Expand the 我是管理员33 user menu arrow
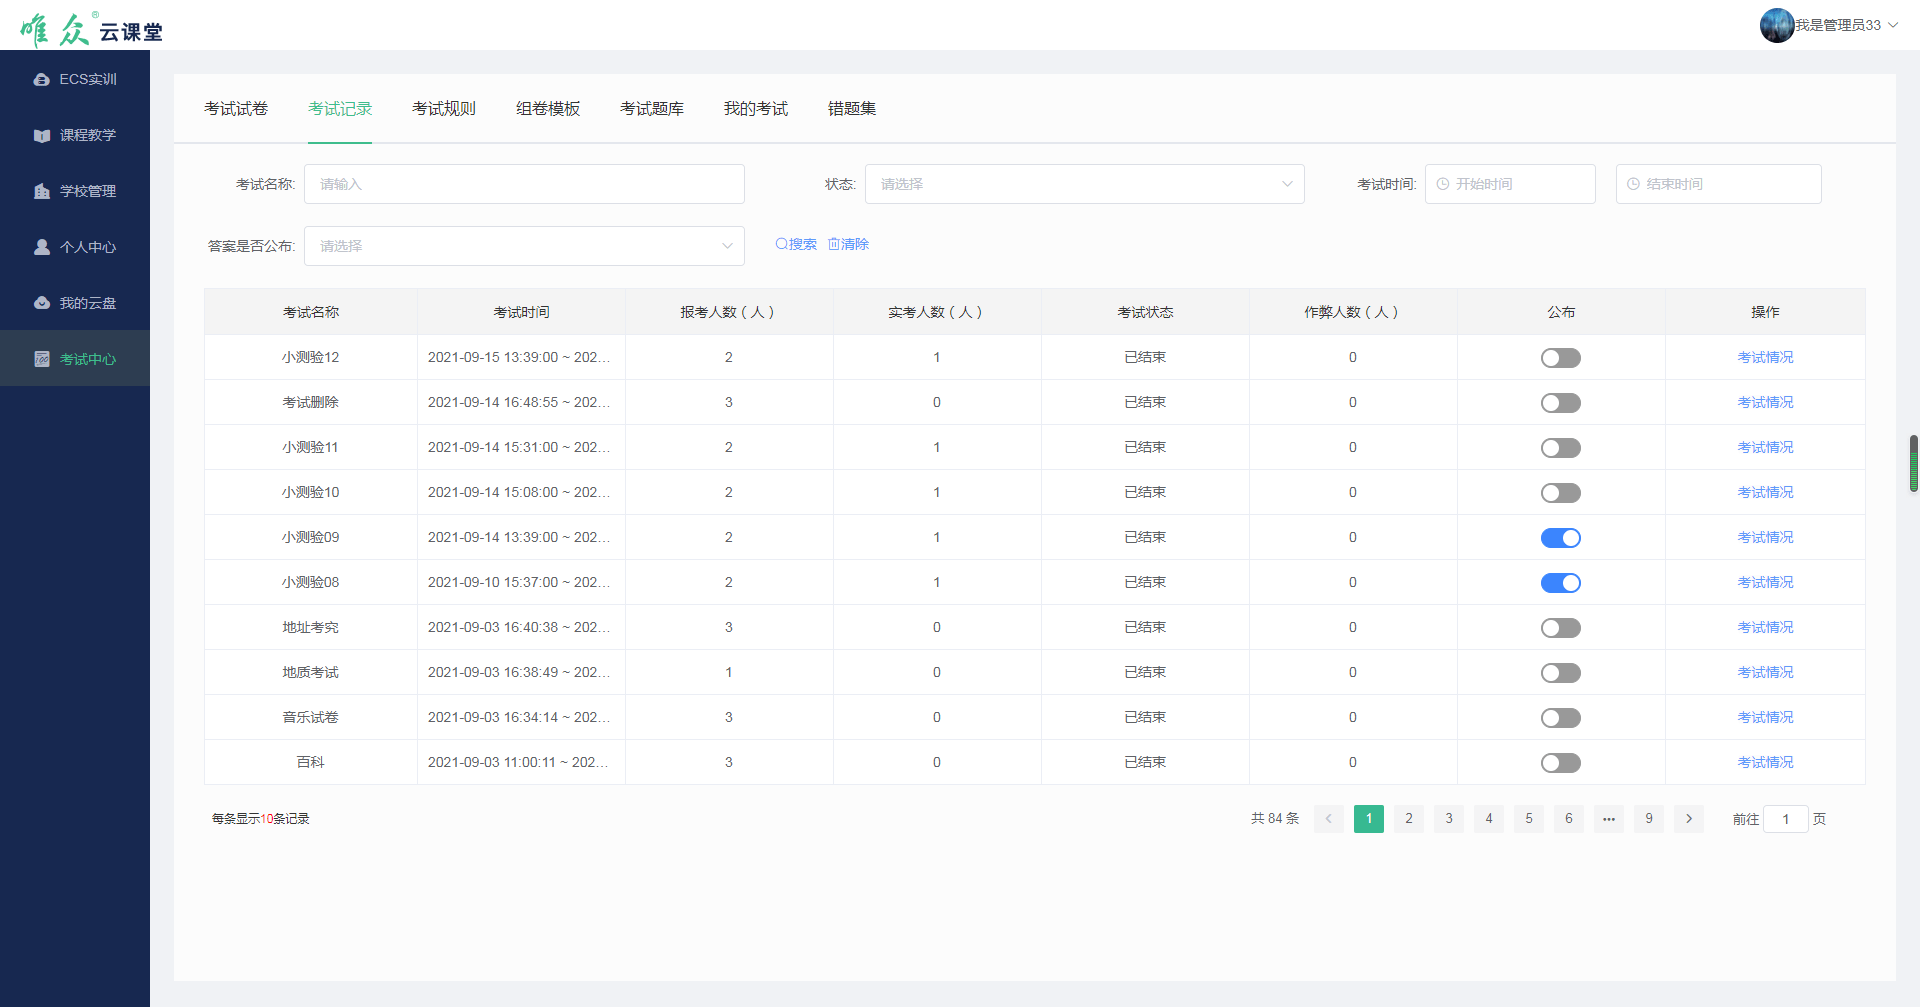Screen dimensions: 1920x1007 point(1893,25)
